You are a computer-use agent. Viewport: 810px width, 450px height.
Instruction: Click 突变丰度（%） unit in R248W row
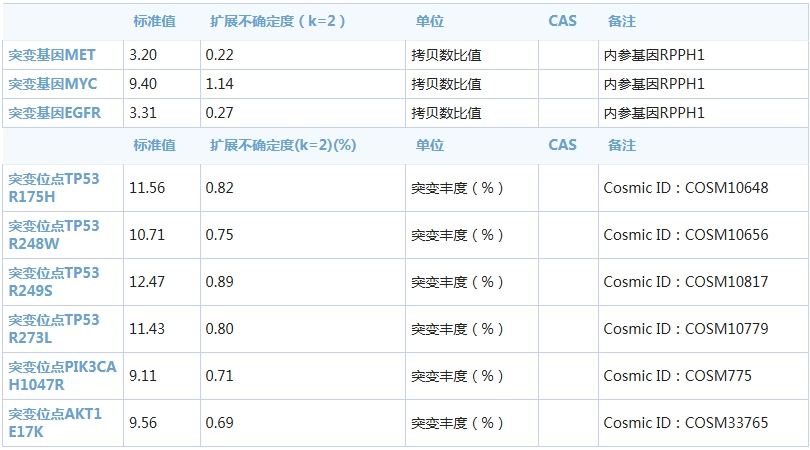click(457, 235)
